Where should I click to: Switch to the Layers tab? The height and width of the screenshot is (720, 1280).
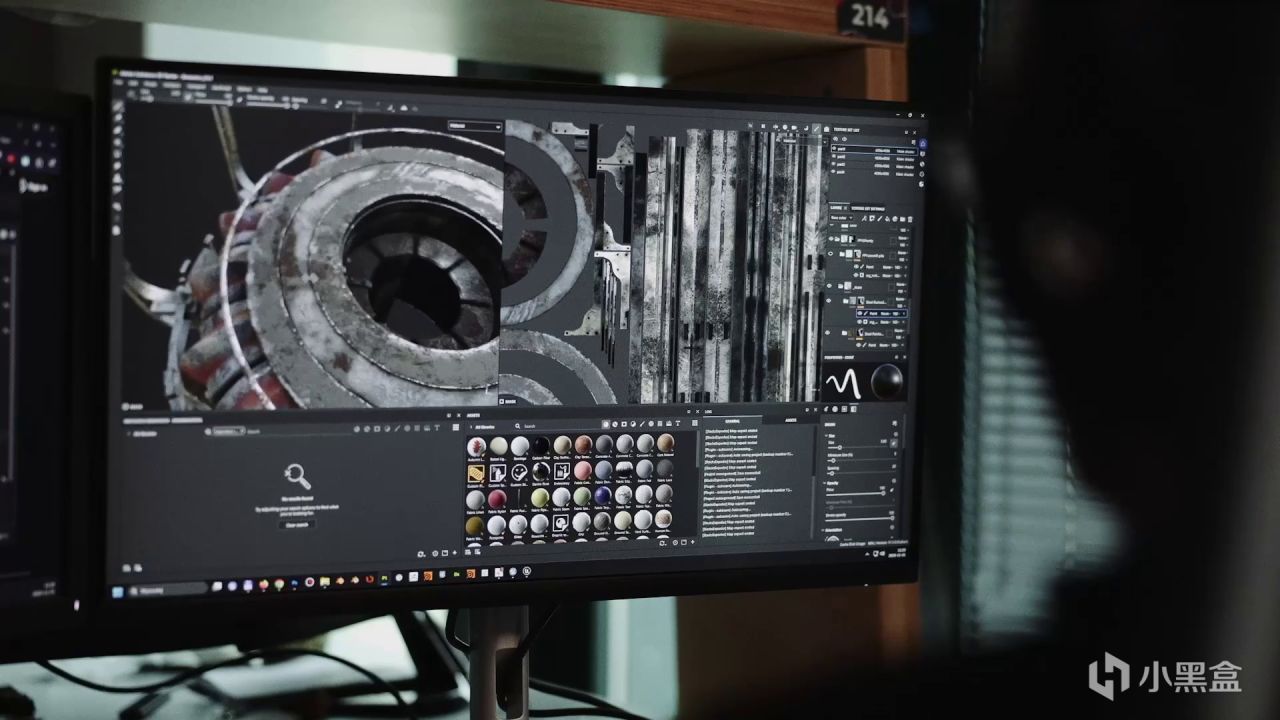tap(838, 208)
